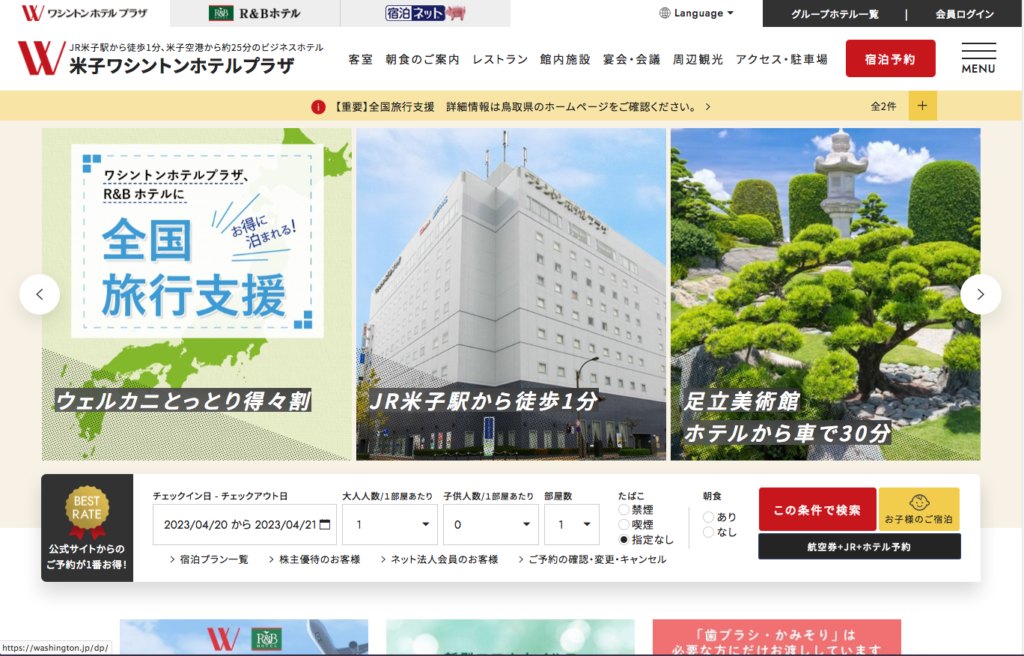Image resolution: width=1024 pixels, height=656 pixels.
Task: Open 周辺観光 menu item
Action: (x=698, y=59)
